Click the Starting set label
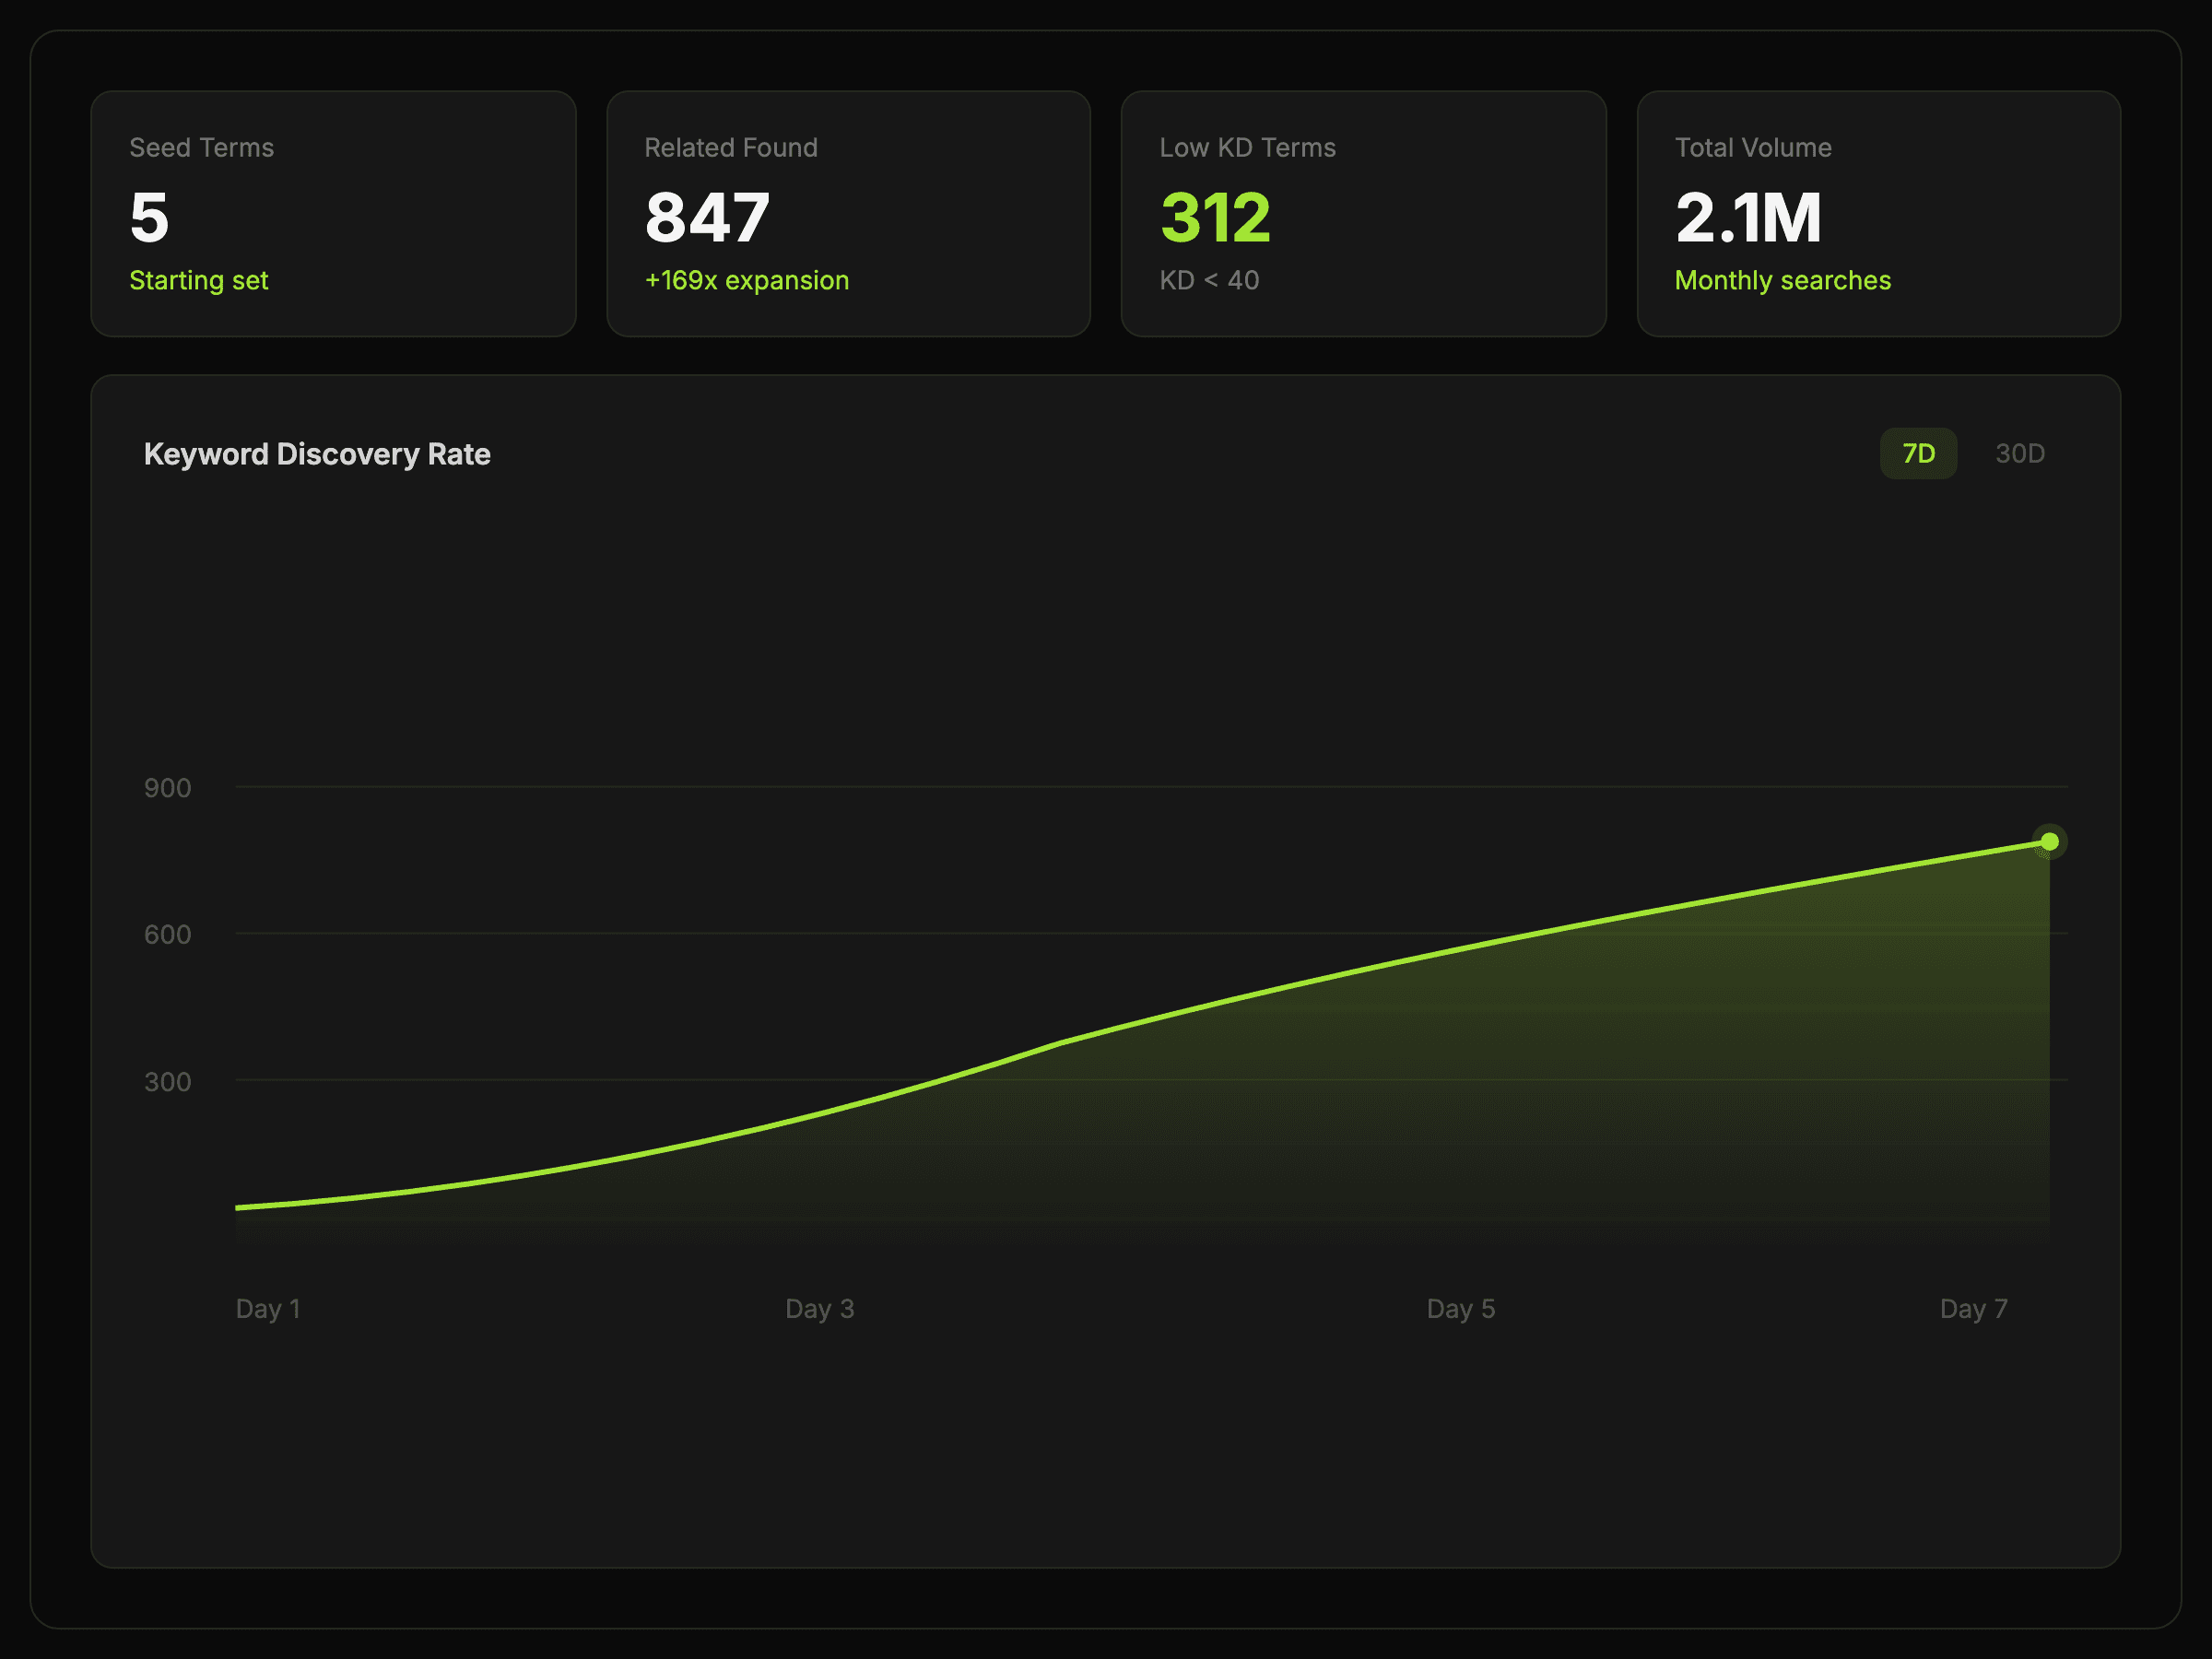The height and width of the screenshot is (1659, 2212). [199, 281]
